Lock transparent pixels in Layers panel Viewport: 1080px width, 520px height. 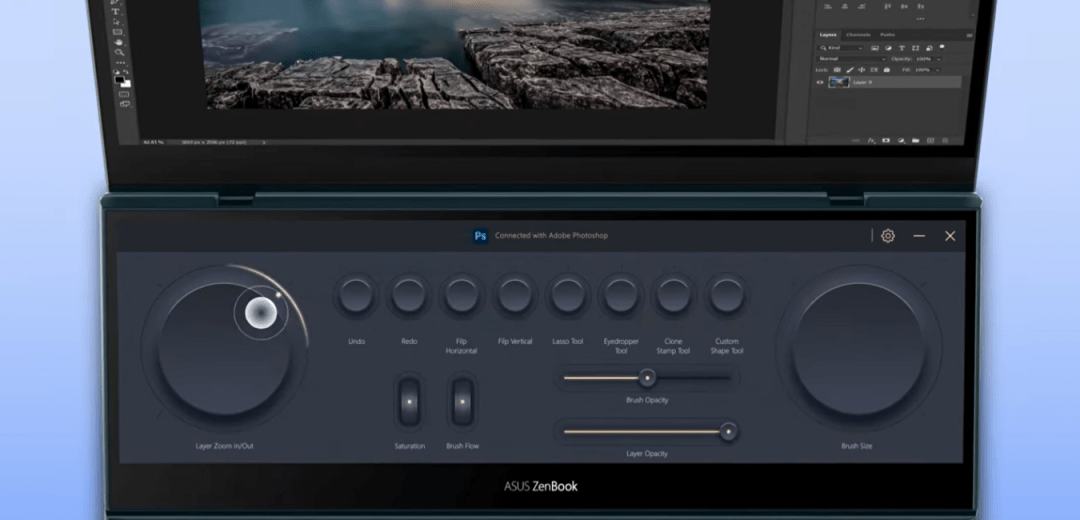(x=837, y=70)
